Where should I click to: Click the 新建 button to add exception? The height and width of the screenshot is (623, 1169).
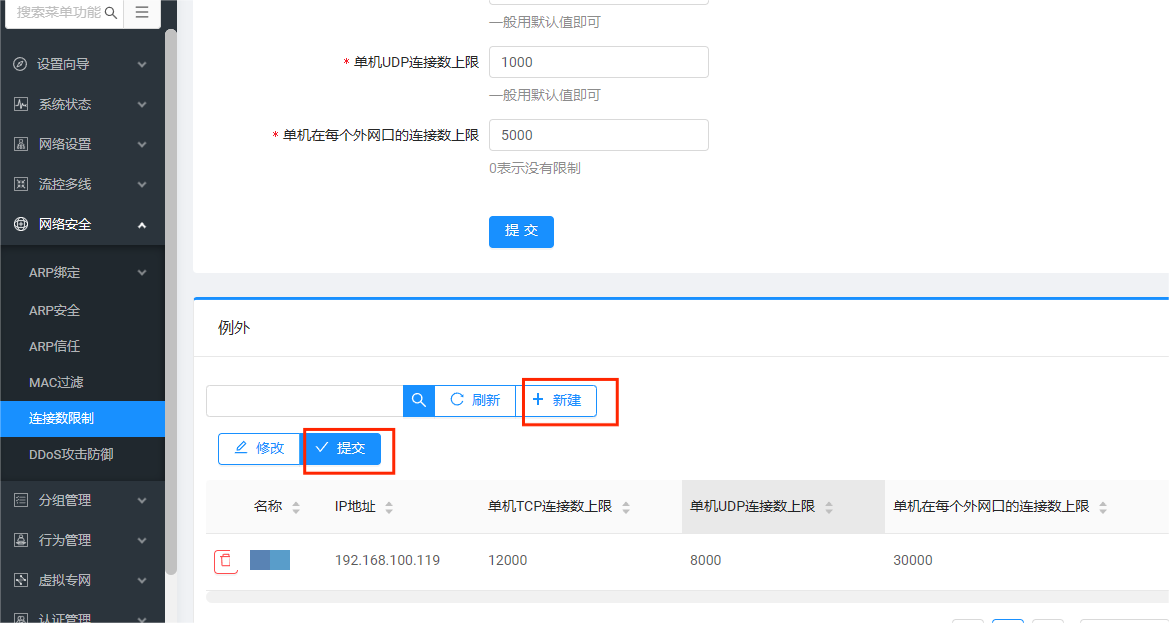coord(556,400)
